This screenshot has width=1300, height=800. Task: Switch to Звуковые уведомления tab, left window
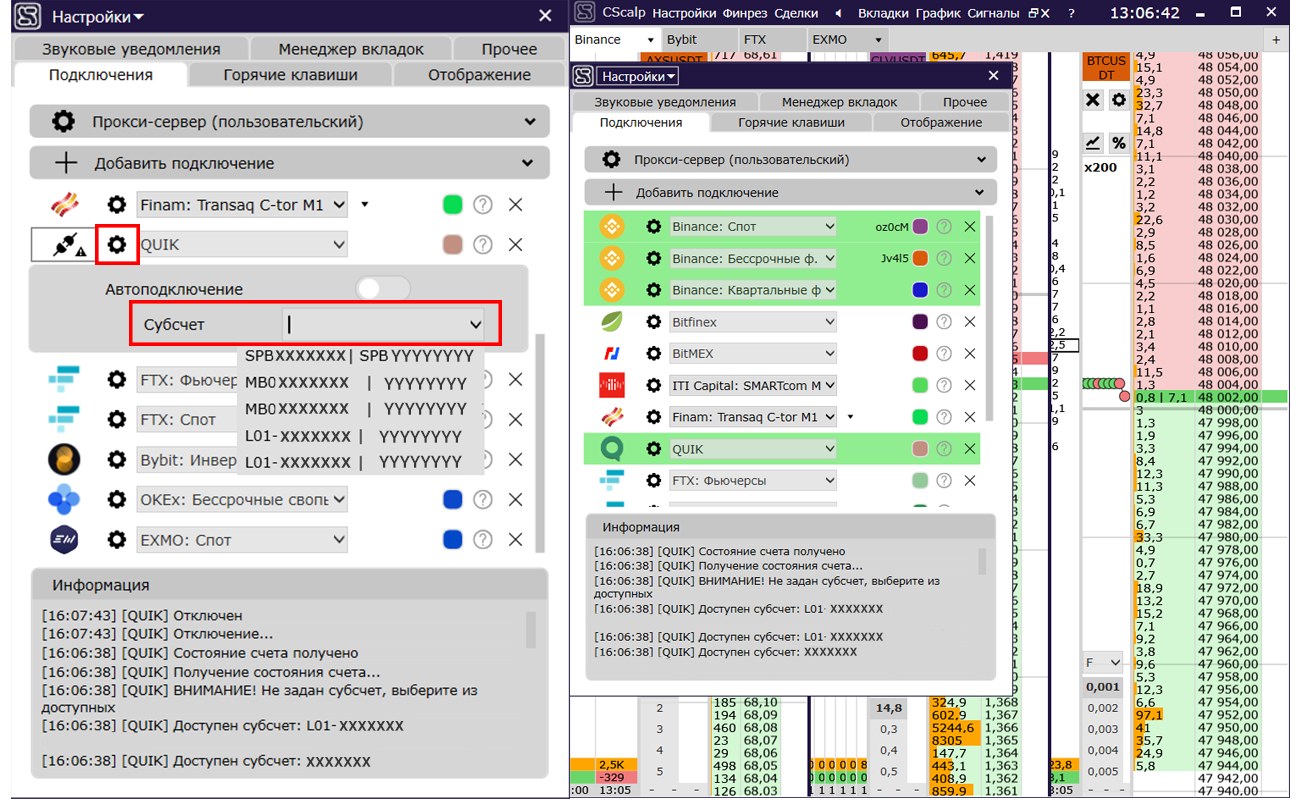[131, 49]
